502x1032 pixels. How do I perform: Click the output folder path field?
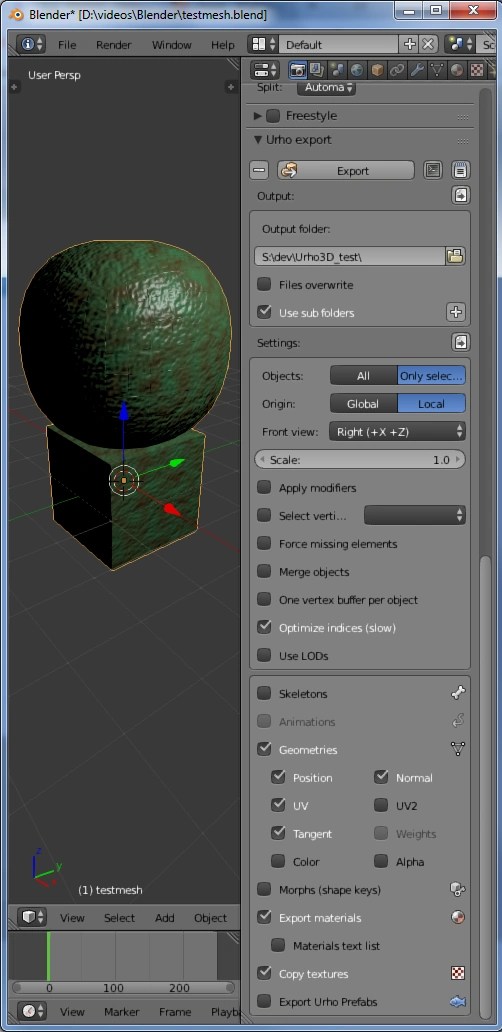point(350,256)
